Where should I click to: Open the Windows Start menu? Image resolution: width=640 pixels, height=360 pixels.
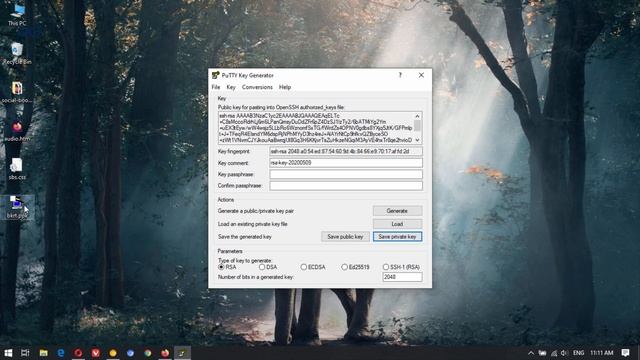click(x=8, y=353)
